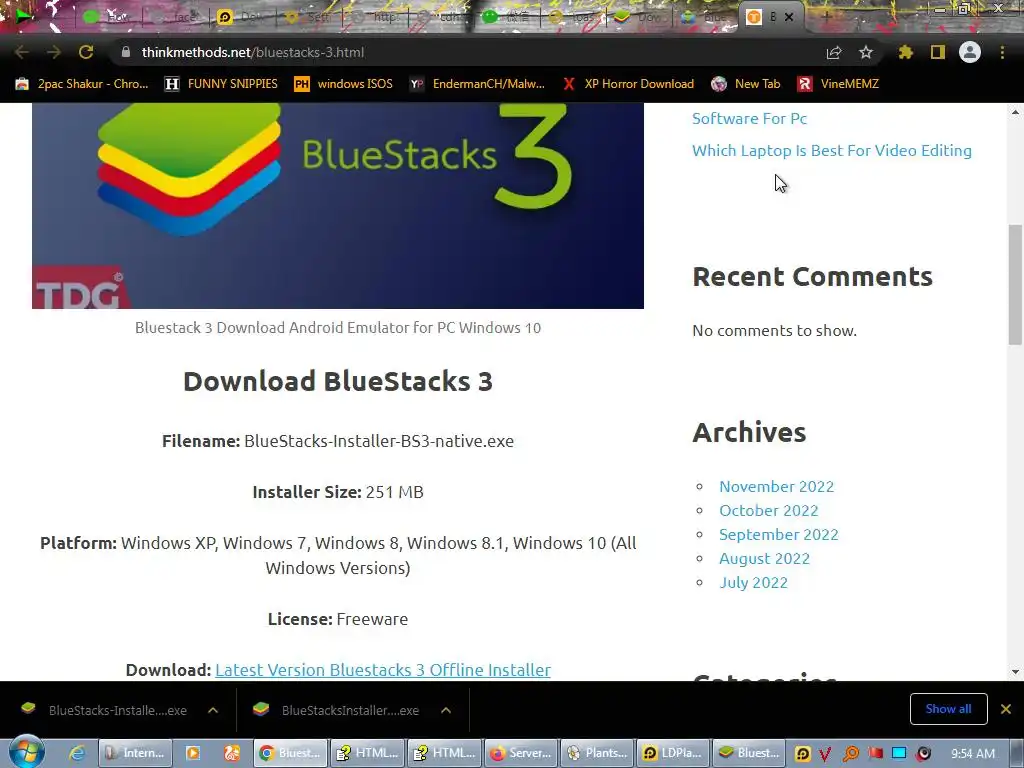Switch to the Plants... taskbar window

pyautogui.click(x=597, y=753)
